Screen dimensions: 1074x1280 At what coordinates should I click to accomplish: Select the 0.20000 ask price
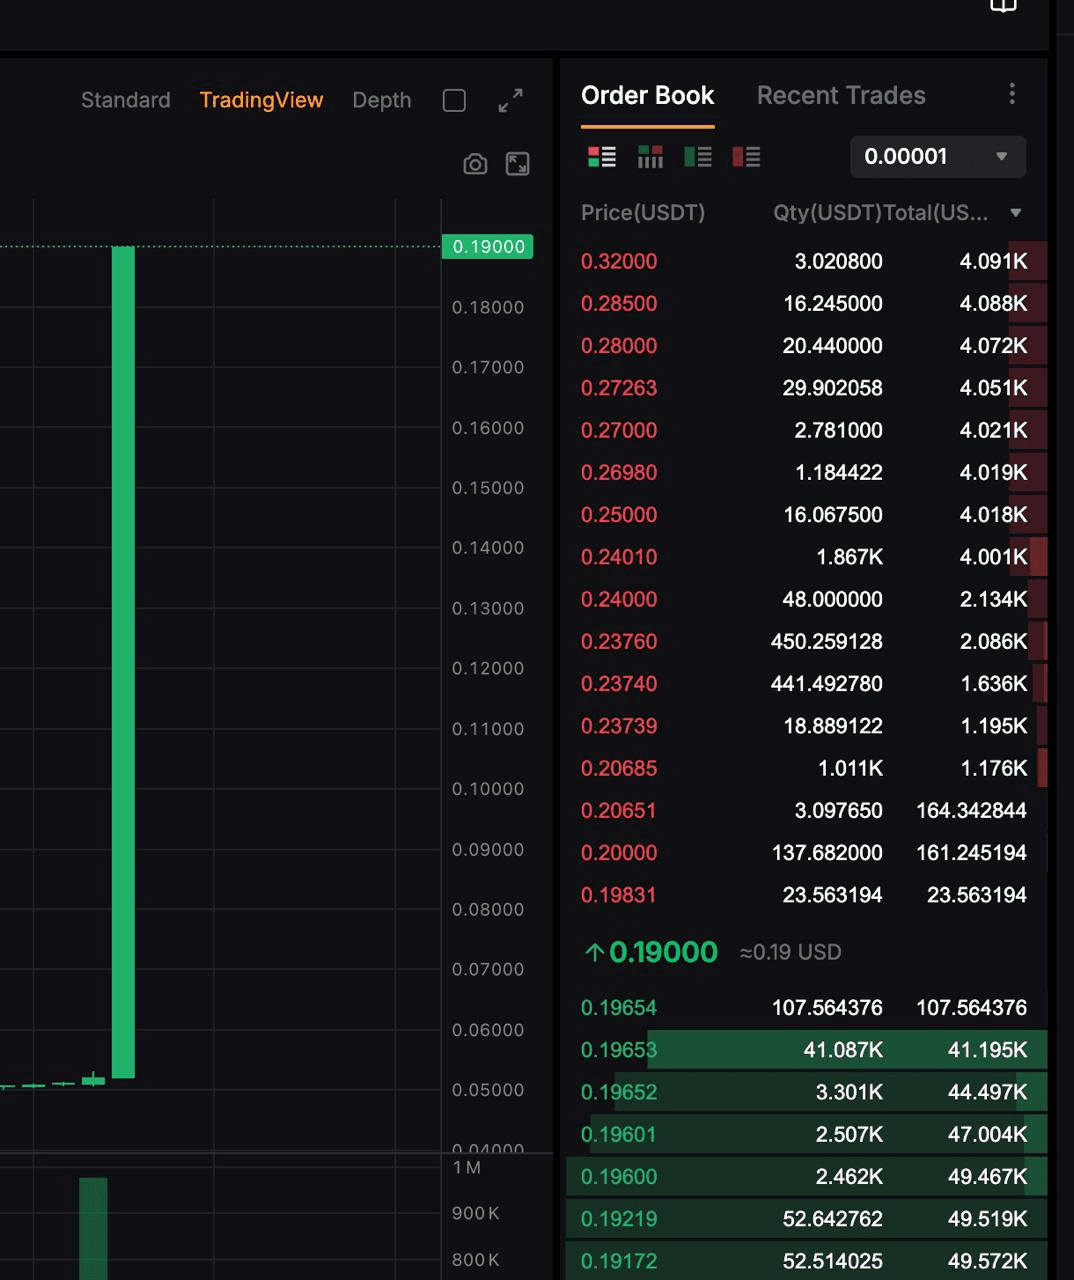[x=619, y=853]
